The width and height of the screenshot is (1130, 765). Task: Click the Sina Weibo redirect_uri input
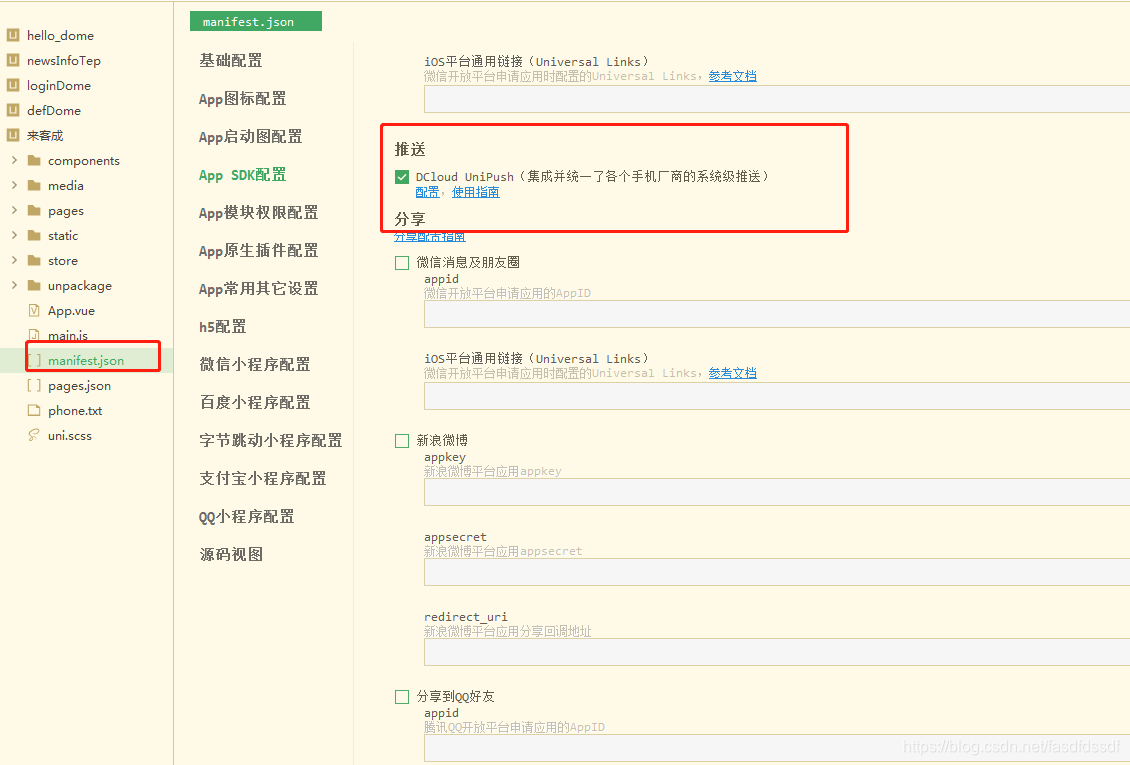pos(777,653)
